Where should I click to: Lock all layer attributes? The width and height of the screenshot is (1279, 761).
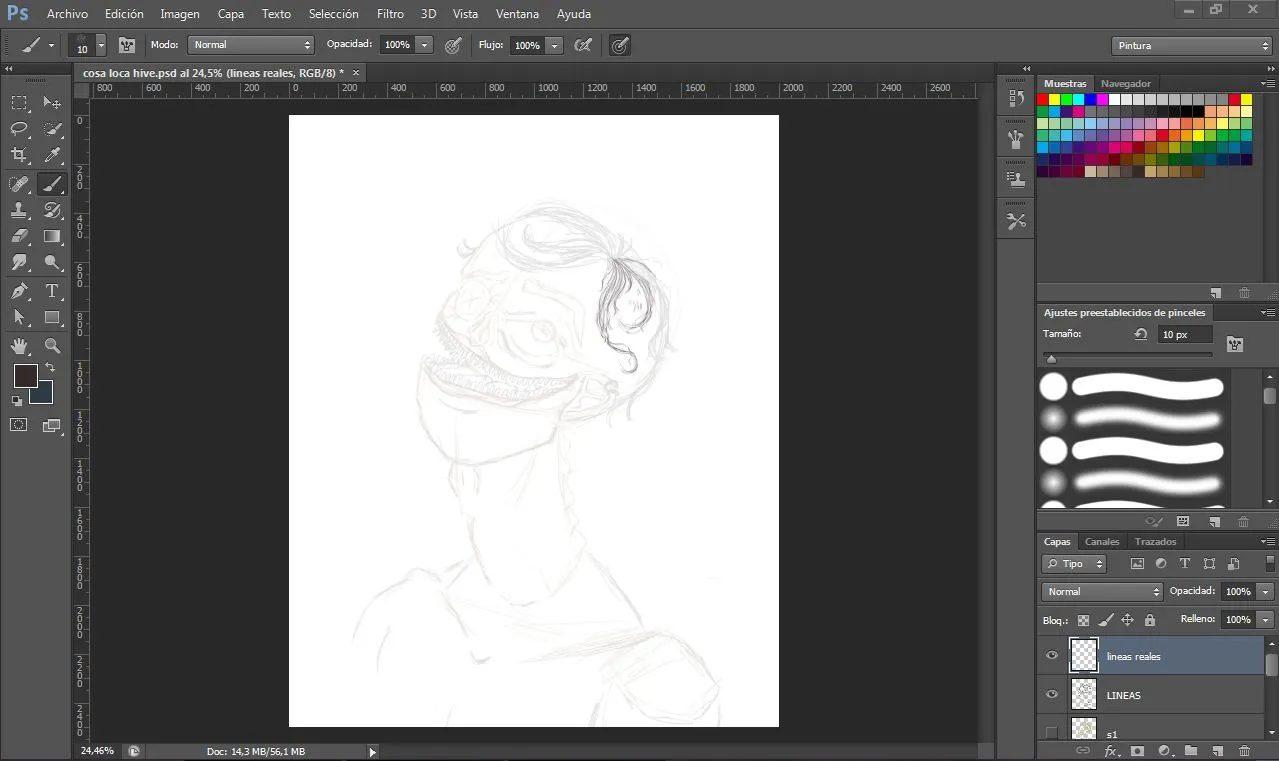1150,620
